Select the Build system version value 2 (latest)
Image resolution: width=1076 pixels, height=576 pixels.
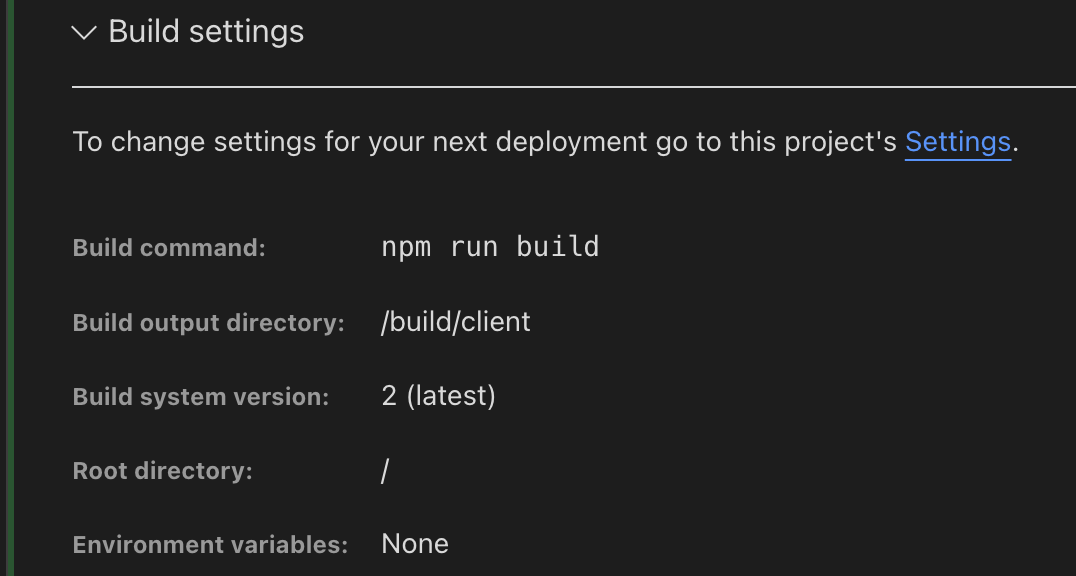[x=438, y=396]
